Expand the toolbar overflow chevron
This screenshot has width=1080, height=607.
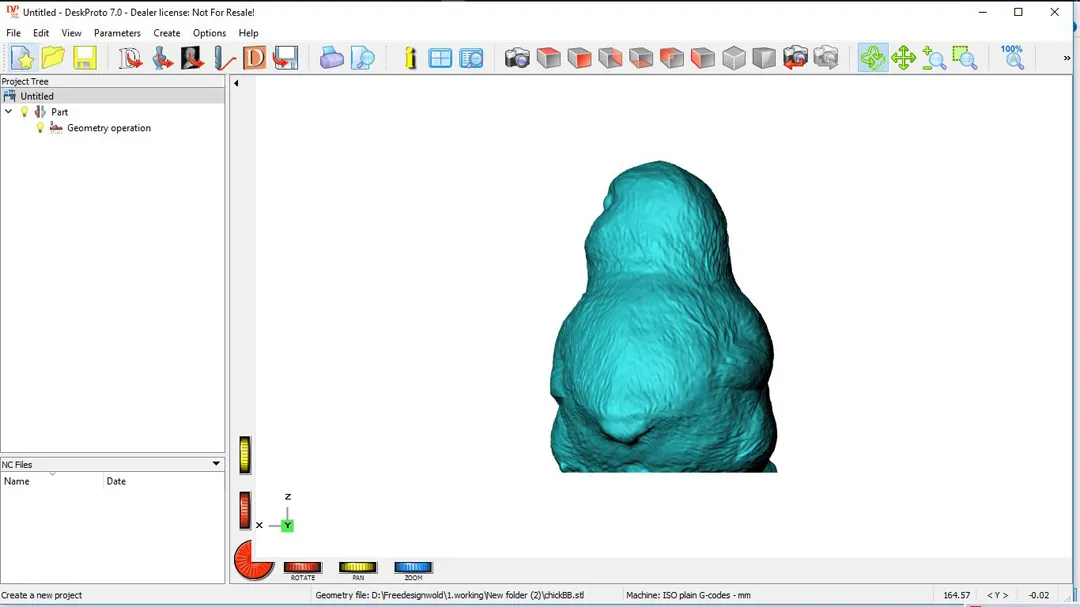pos(1066,58)
